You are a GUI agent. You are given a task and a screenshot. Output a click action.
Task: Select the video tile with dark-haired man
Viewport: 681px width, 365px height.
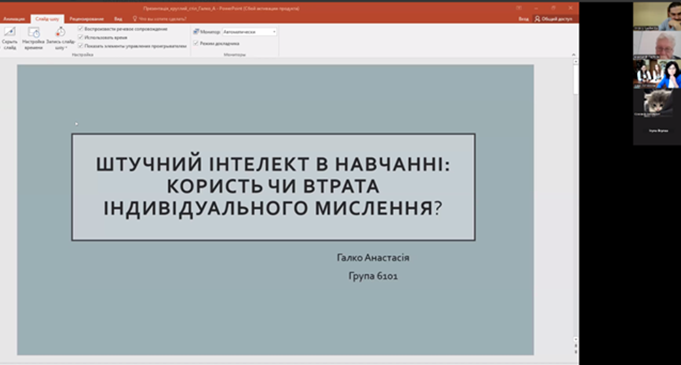click(x=657, y=16)
